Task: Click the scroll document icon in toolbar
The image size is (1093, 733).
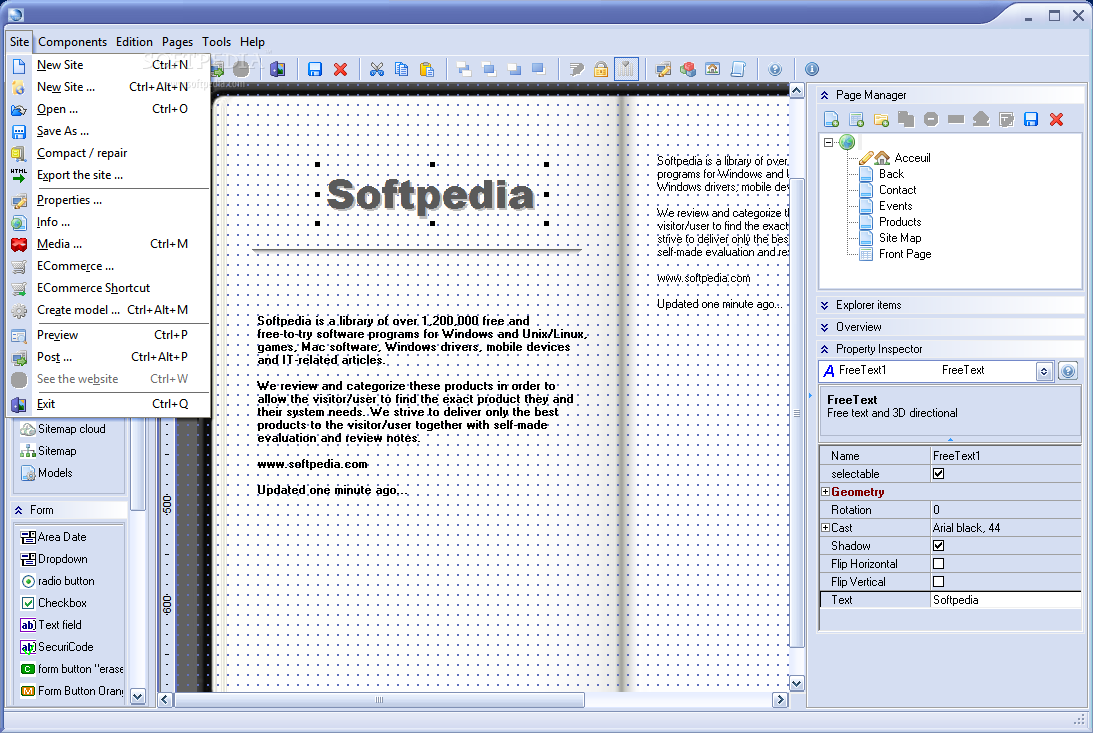Action: [737, 69]
